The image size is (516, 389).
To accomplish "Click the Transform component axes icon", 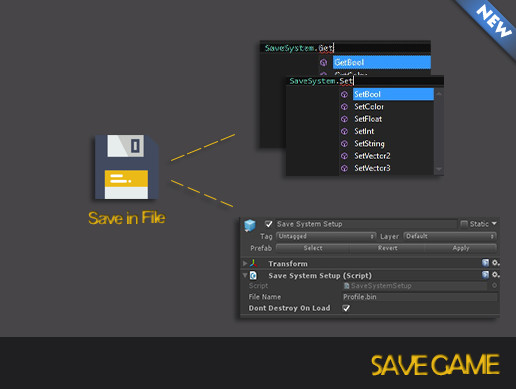I will [x=254, y=263].
